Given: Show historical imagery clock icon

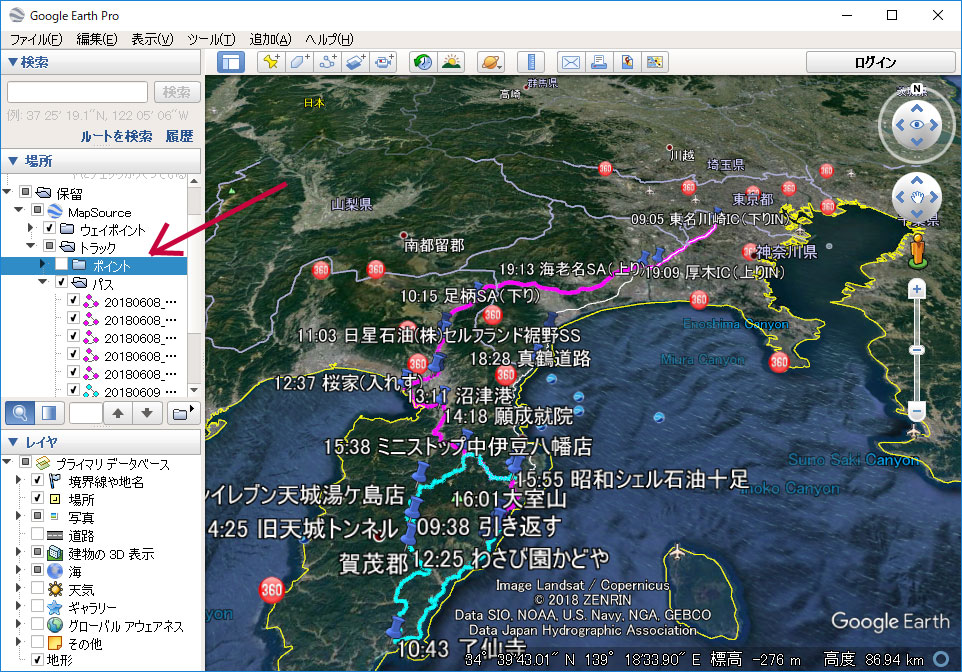Looking at the screenshot, I should (x=423, y=62).
